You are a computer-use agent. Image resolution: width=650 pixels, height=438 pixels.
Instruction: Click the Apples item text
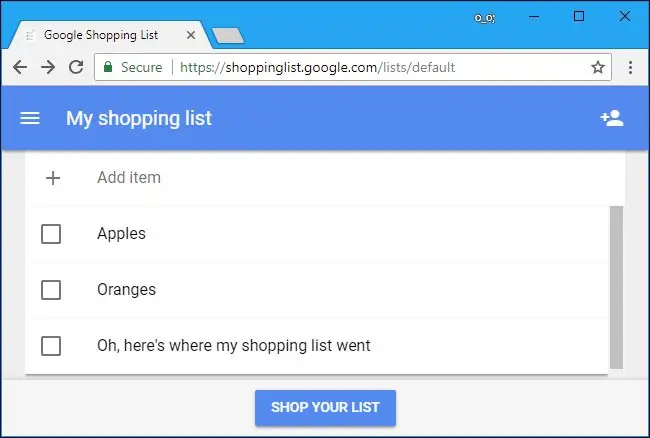tap(121, 234)
